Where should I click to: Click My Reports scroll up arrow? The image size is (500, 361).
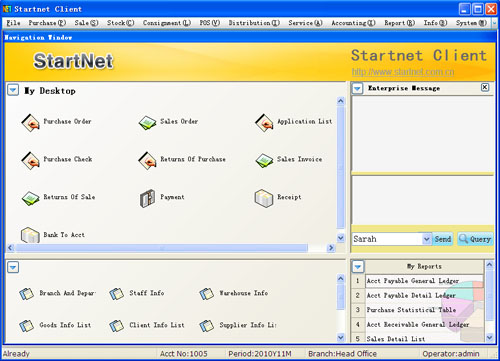point(489,265)
